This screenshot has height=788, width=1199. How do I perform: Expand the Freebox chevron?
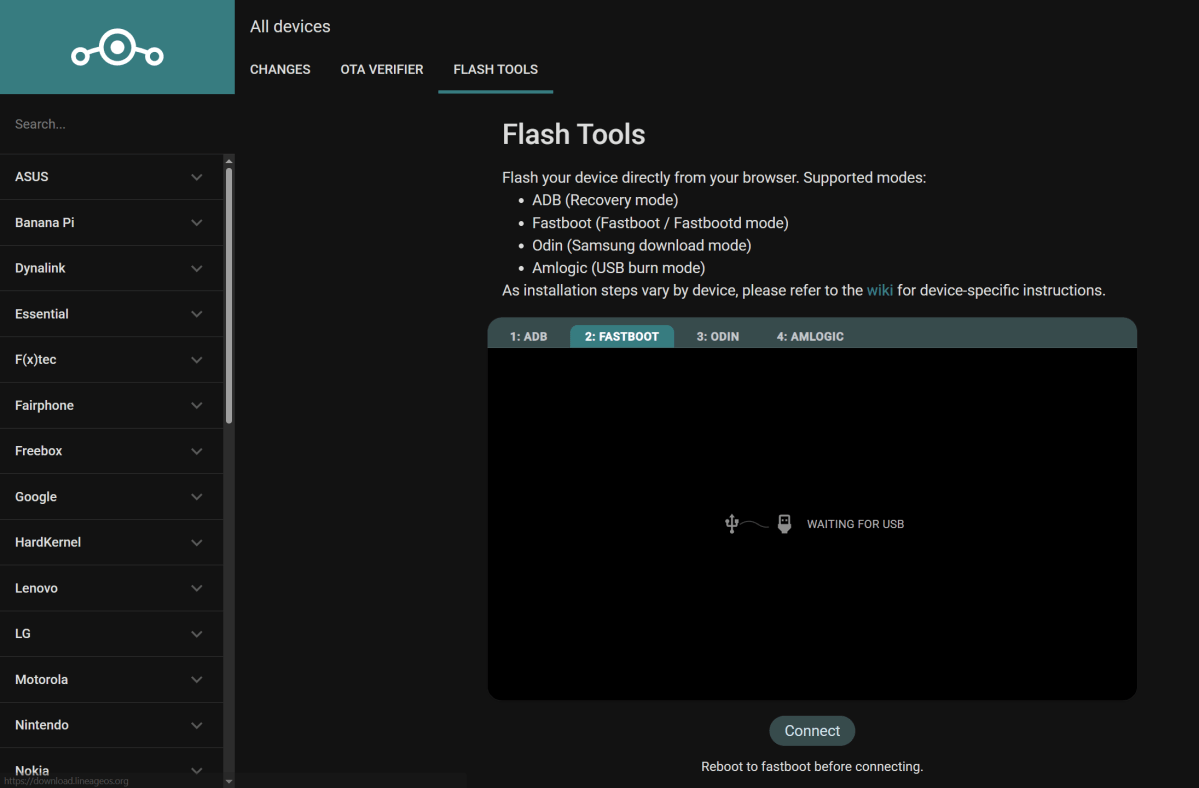(197, 451)
